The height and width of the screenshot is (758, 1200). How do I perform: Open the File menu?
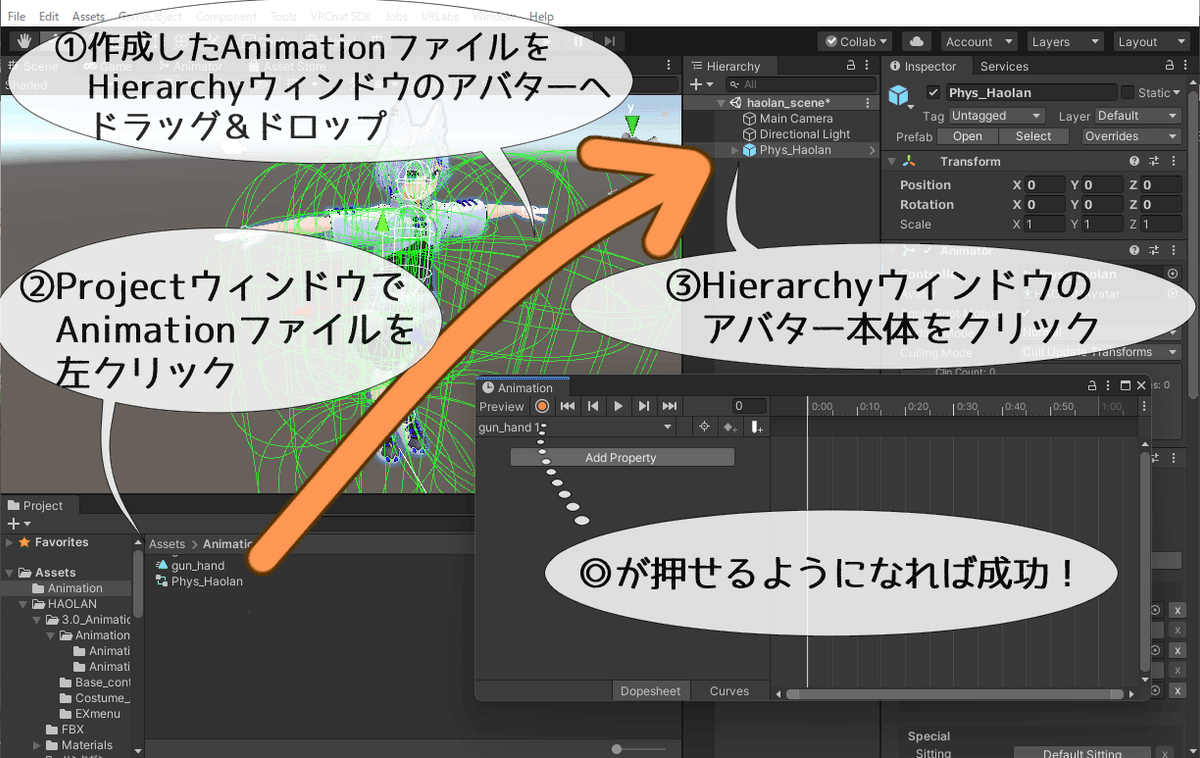pos(17,17)
